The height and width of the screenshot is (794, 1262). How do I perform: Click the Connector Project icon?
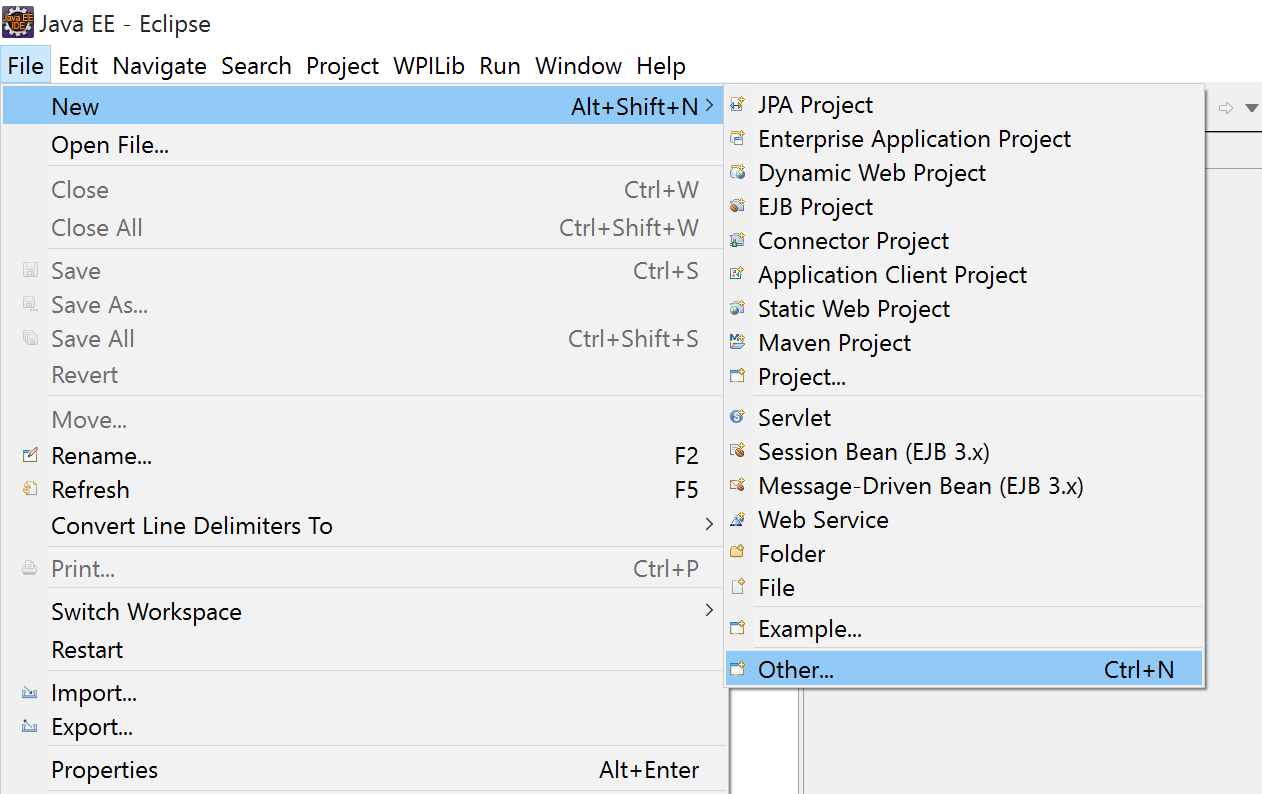pyautogui.click(x=738, y=240)
